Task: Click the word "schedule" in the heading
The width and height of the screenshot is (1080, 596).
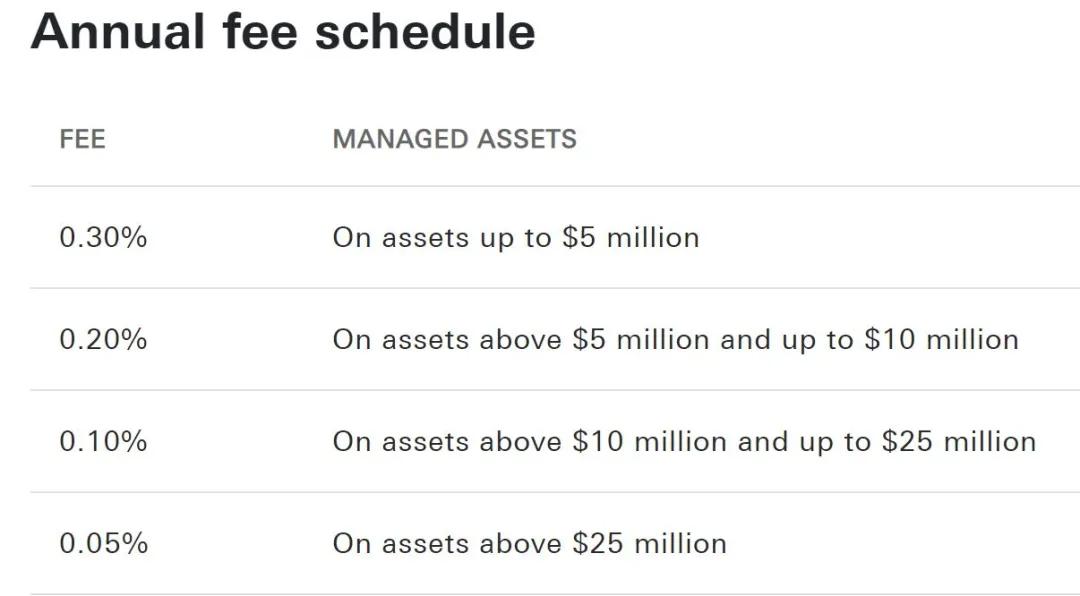Action: (x=425, y=32)
